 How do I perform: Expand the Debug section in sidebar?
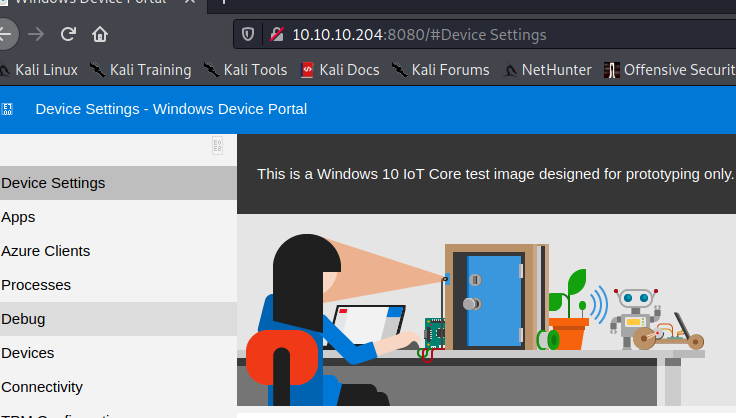(23, 319)
